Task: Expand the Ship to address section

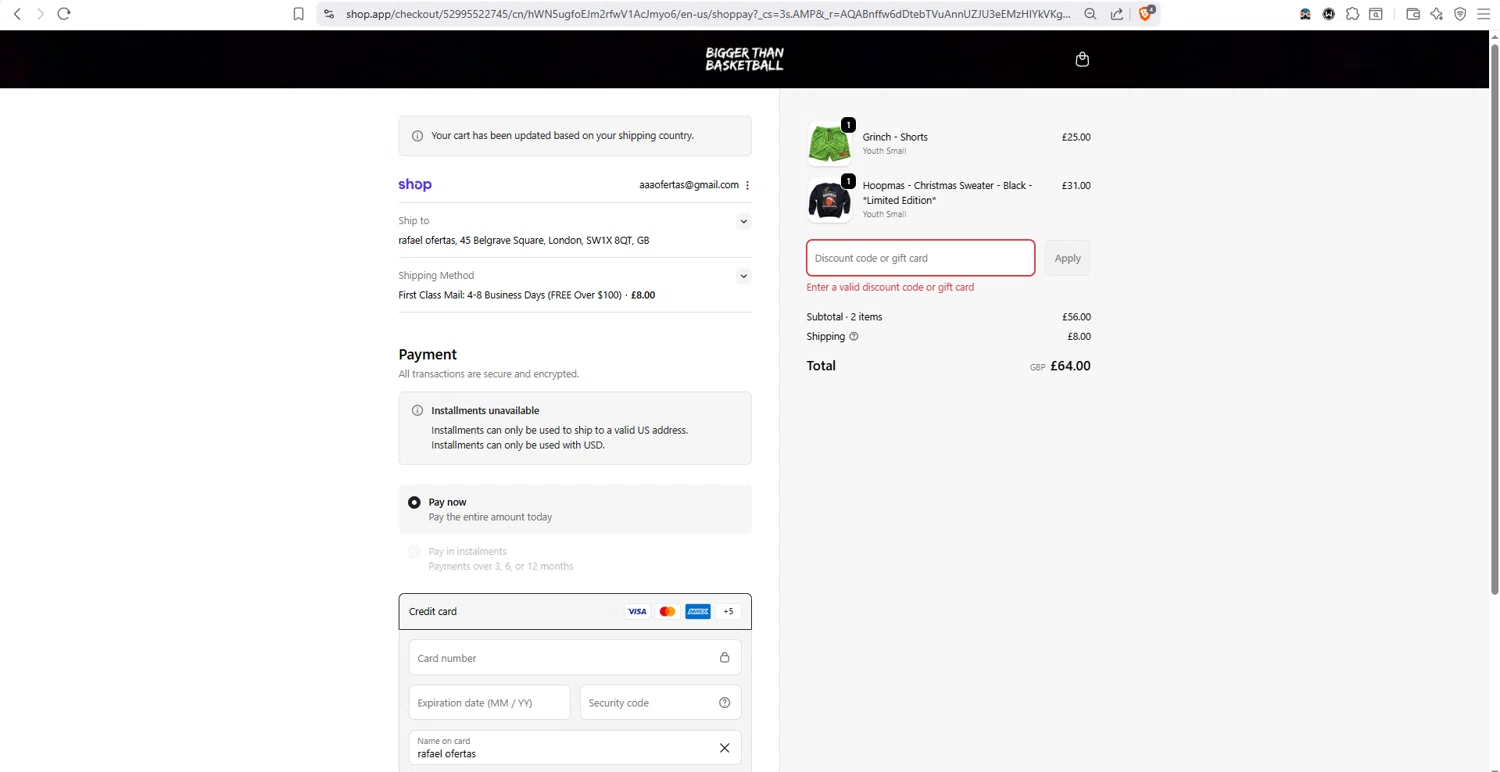Action: click(744, 221)
